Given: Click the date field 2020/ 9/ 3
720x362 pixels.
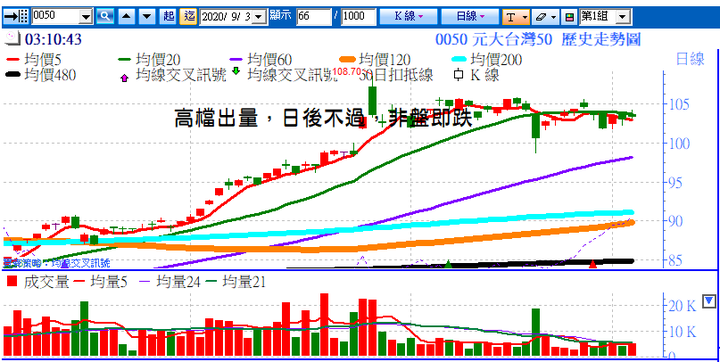Looking at the screenshot, I should tap(226, 17).
